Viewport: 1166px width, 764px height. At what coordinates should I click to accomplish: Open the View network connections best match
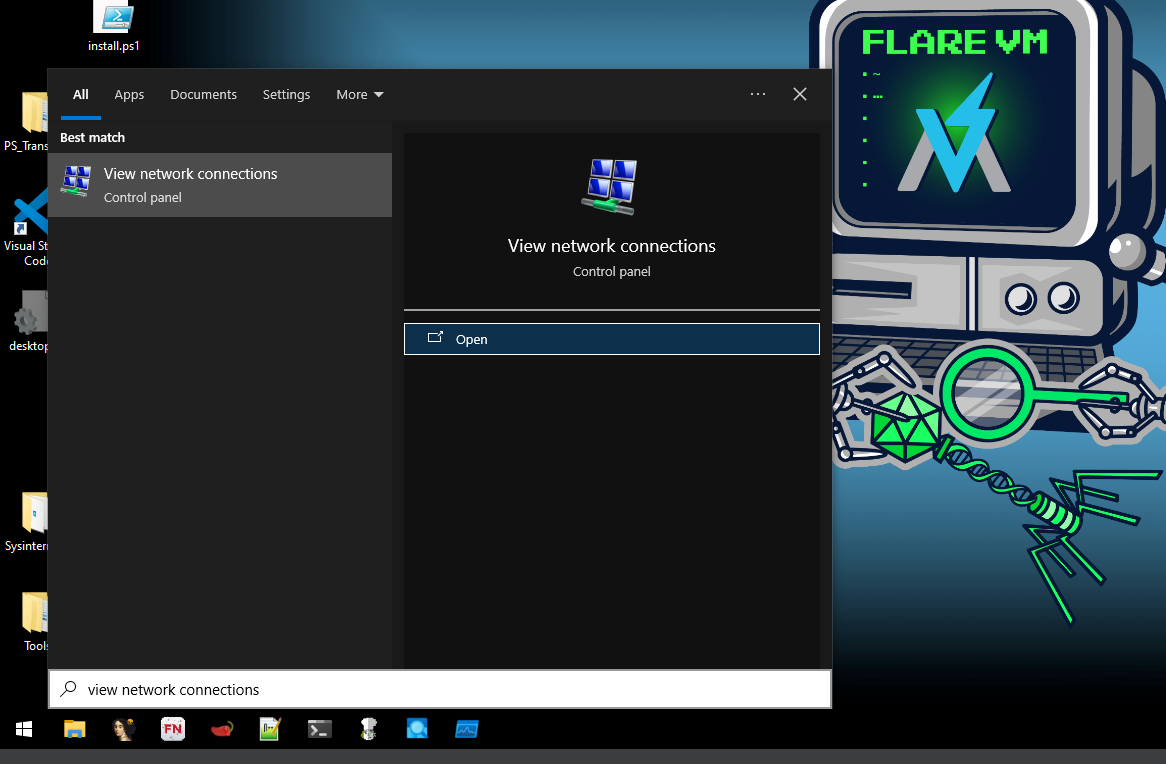[x=220, y=185]
